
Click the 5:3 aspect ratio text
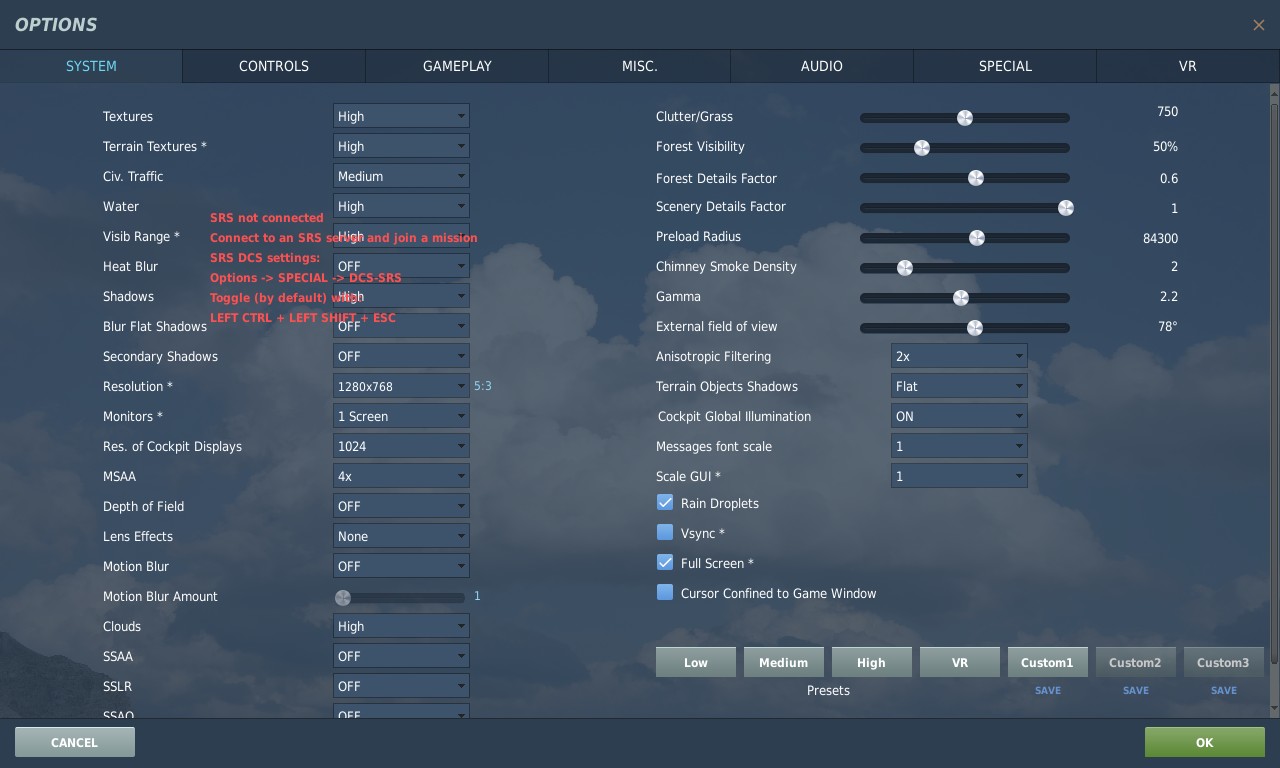(x=483, y=386)
